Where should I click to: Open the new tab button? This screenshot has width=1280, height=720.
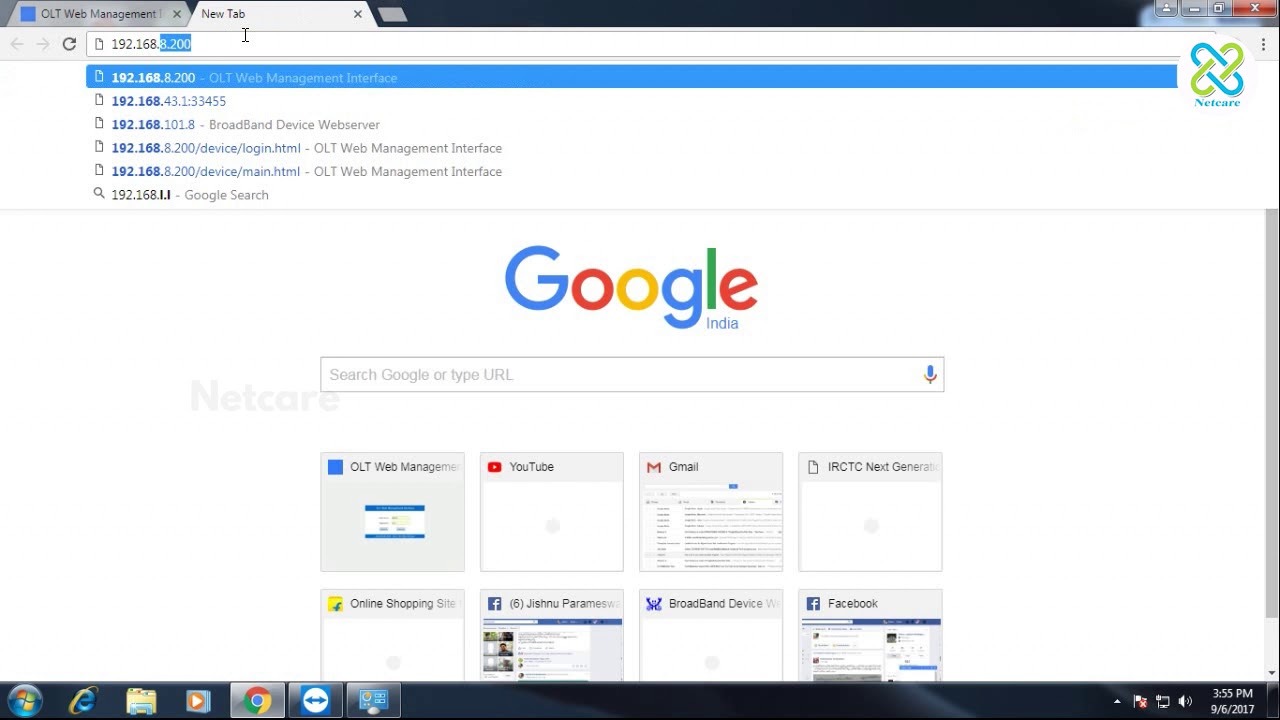(392, 14)
